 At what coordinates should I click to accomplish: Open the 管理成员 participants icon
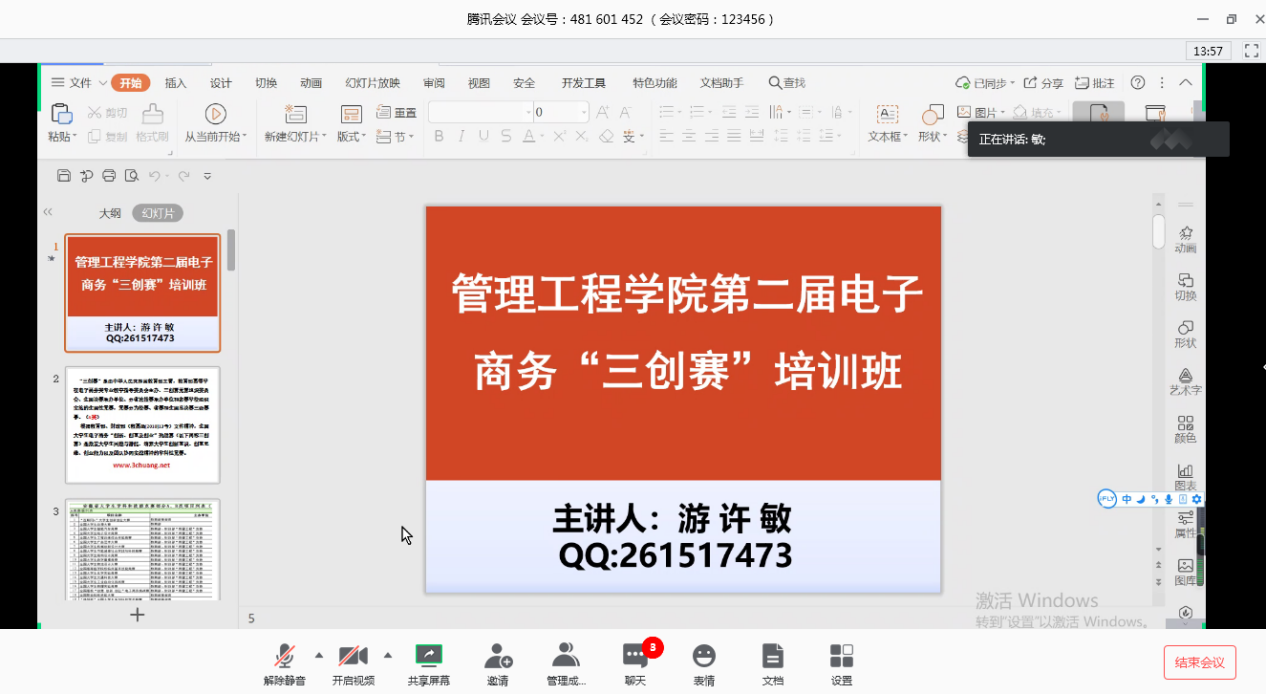tap(566, 656)
